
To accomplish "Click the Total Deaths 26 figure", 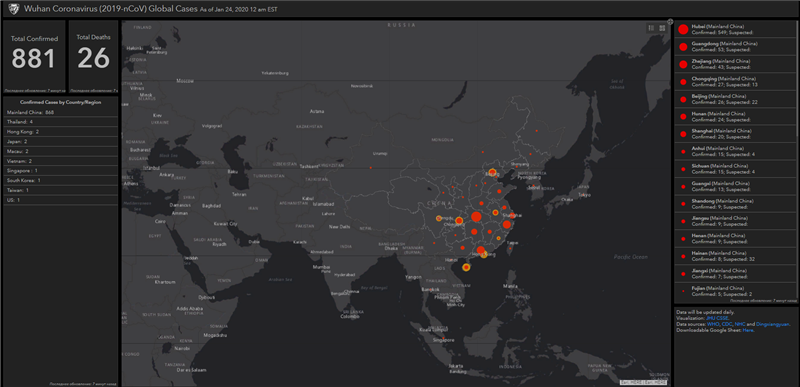I will click(93, 58).
